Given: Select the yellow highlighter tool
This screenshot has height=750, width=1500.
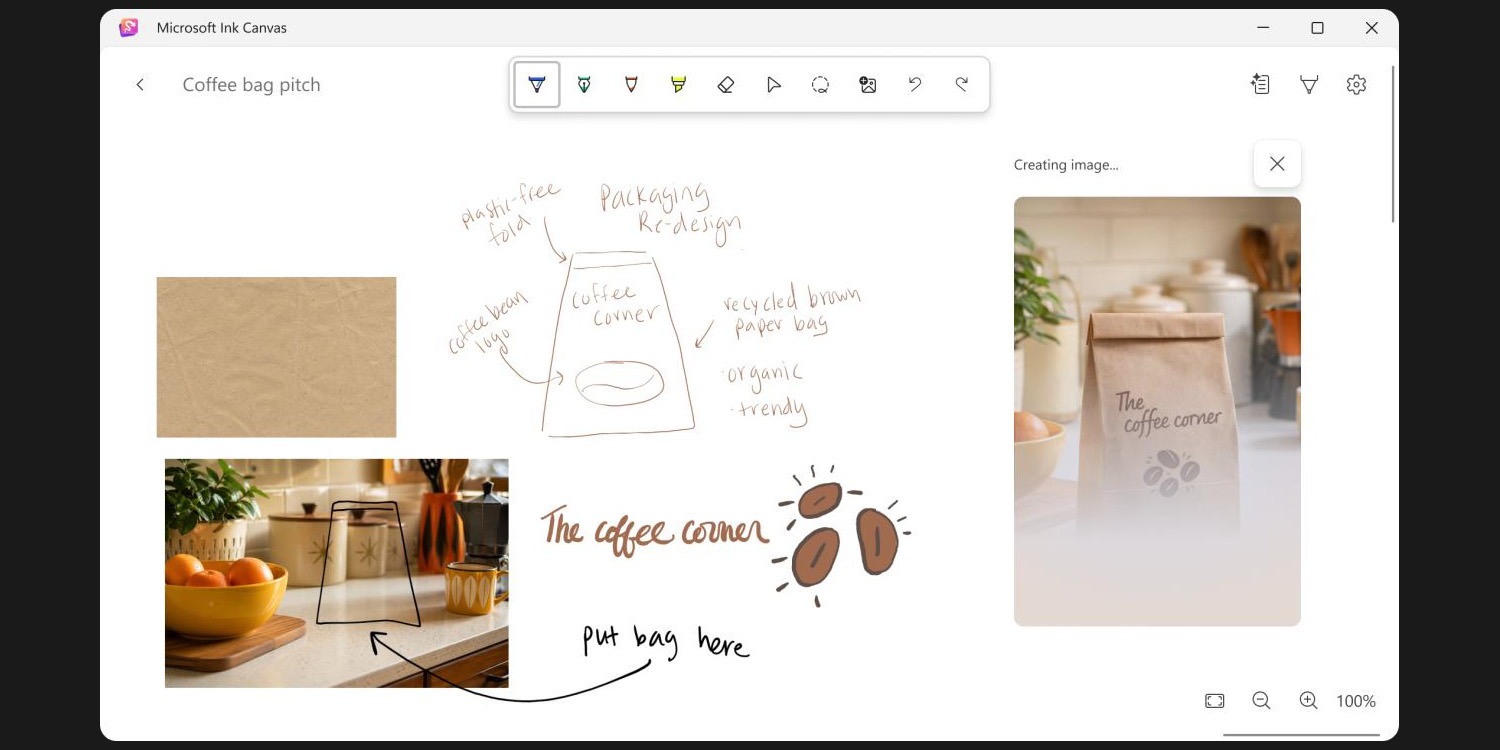Looking at the screenshot, I should click(678, 85).
